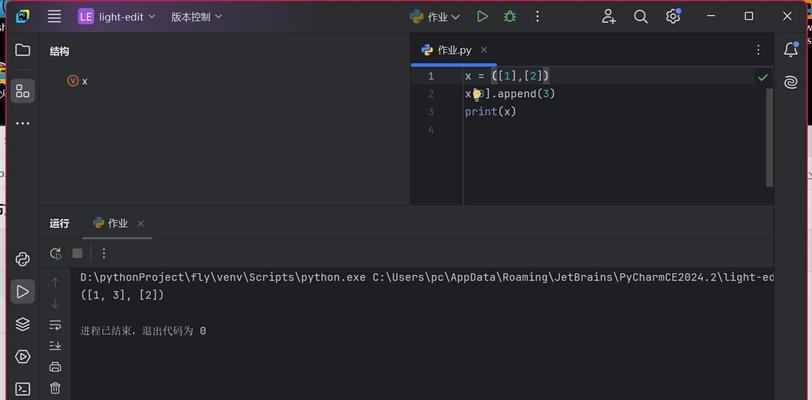Open the Code With Me add-user icon
Image resolution: width=812 pixels, height=400 pixels.
click(608, 17)
